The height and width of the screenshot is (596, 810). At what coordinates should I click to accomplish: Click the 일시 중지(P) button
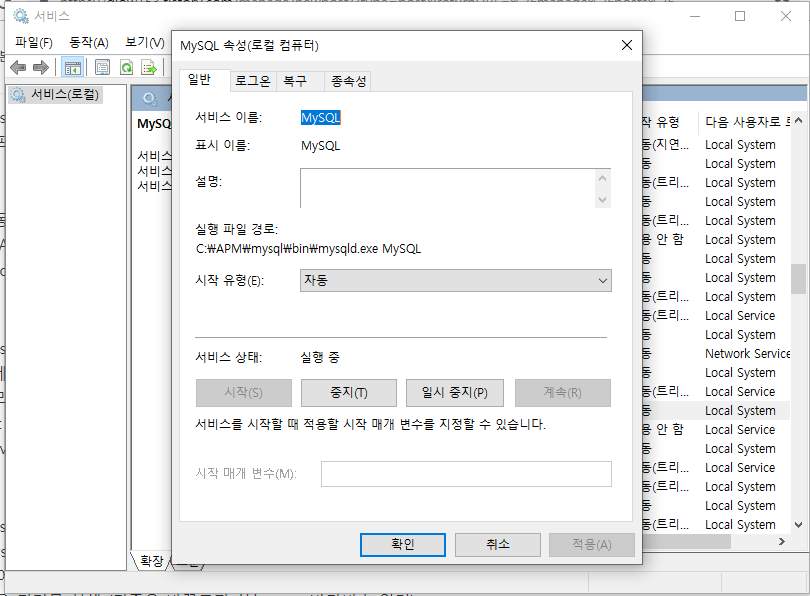[455, 393]
